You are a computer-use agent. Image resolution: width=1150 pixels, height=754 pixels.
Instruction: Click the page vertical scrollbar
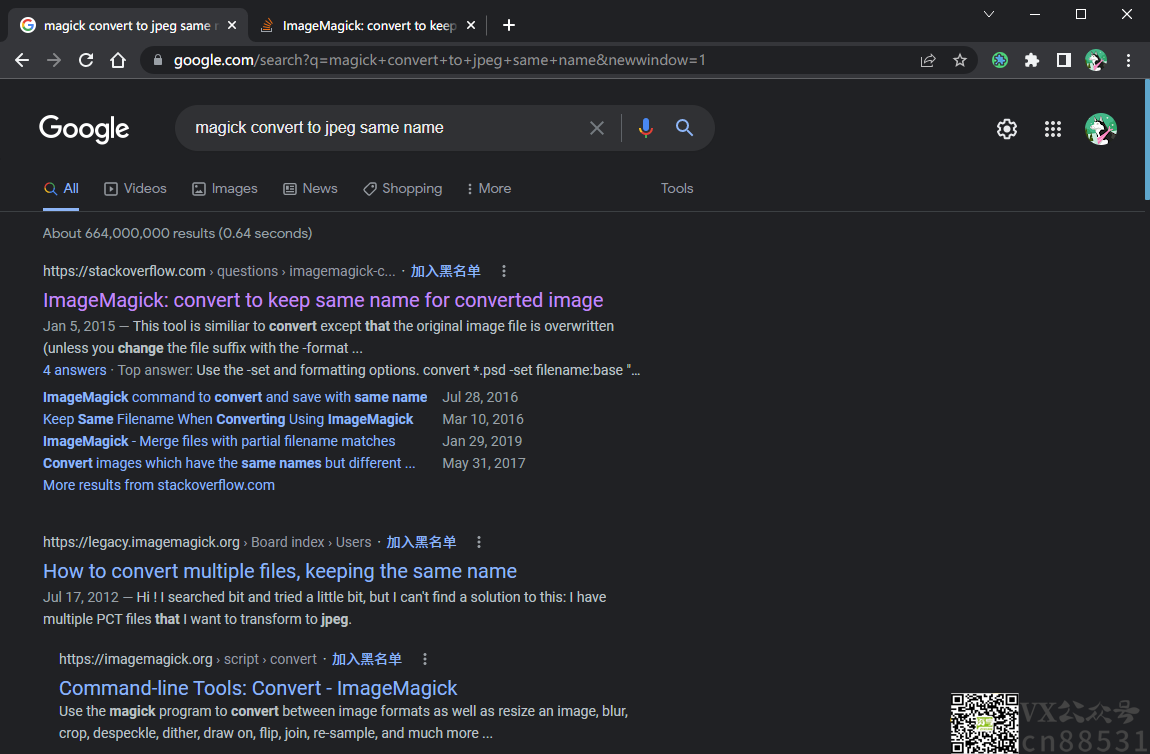(x=1146, y=139)
